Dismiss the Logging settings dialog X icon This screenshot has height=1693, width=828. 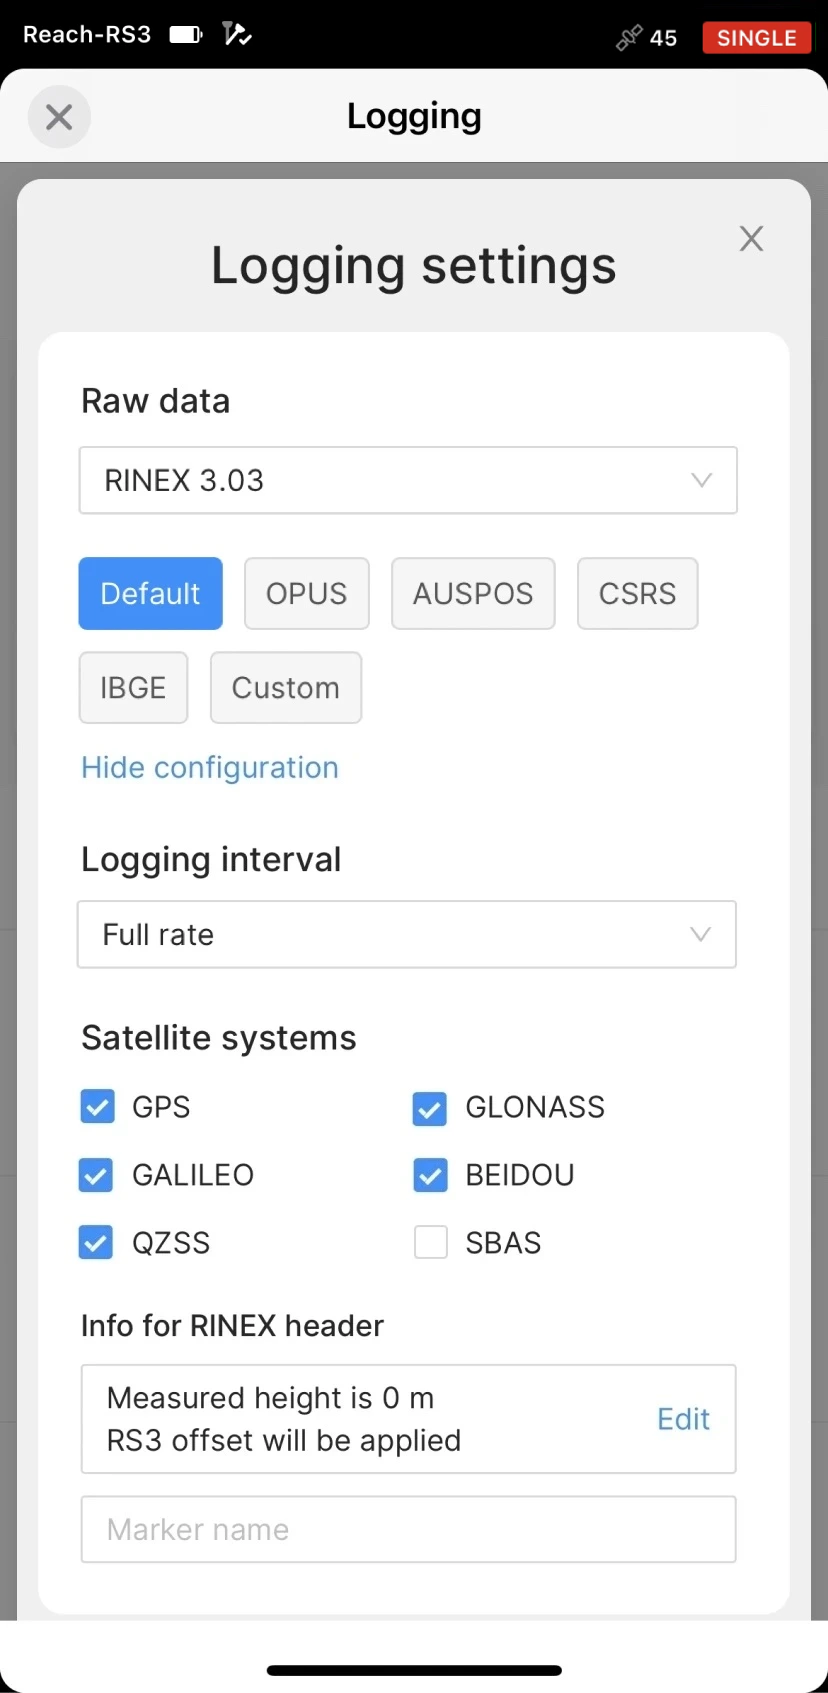point(751,238)
